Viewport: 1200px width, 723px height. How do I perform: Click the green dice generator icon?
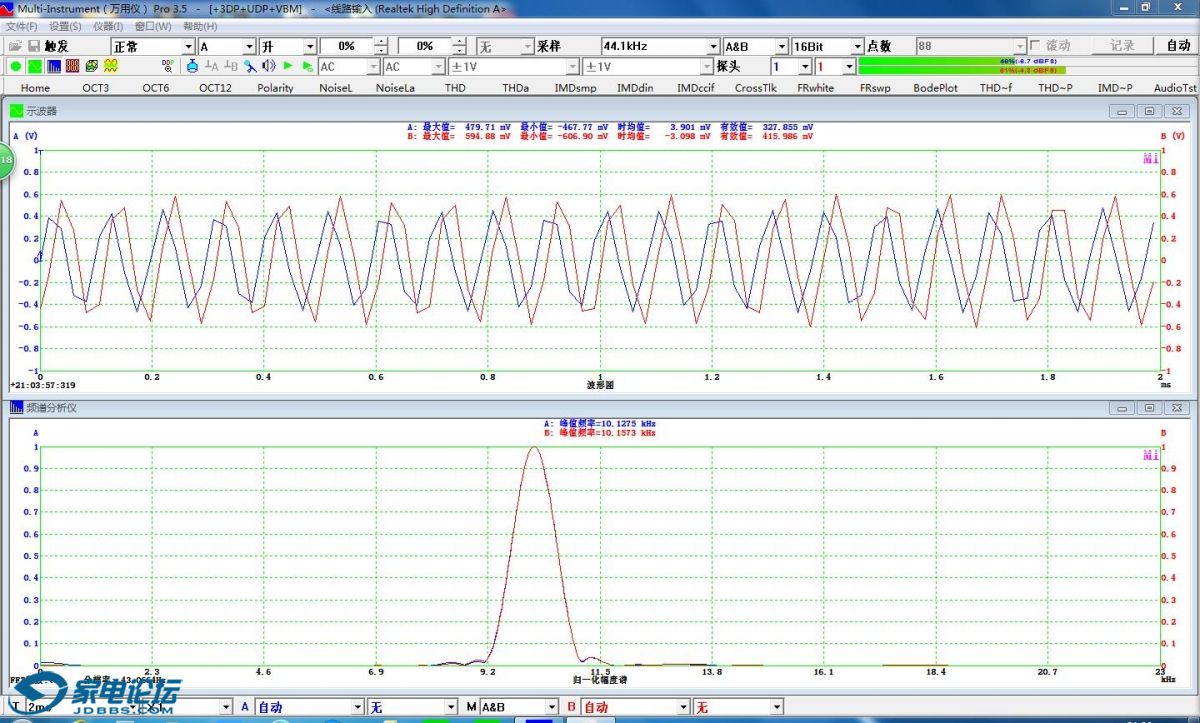coord(91,66)
